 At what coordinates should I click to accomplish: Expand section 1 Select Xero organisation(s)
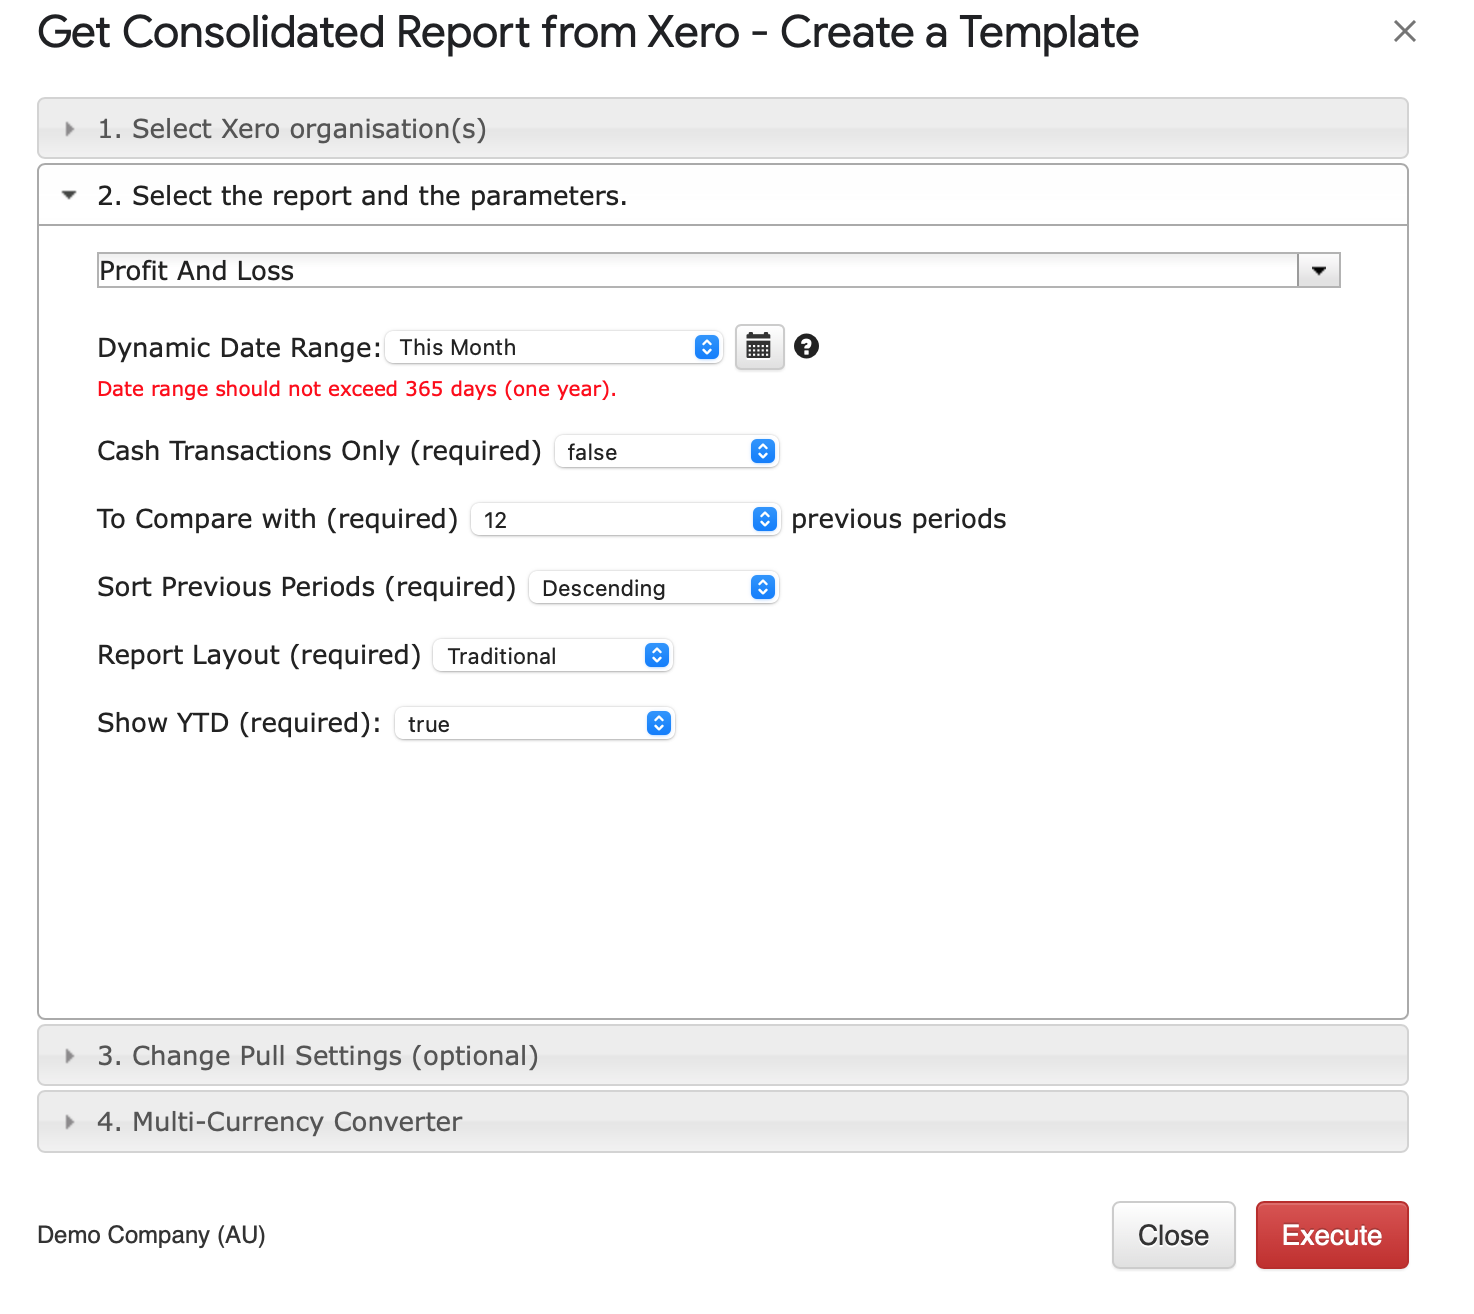point(722,128)
